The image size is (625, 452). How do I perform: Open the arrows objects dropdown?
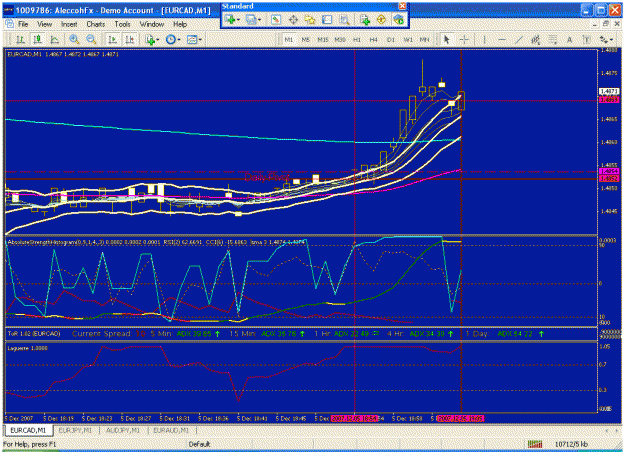(x=606, y=39)
